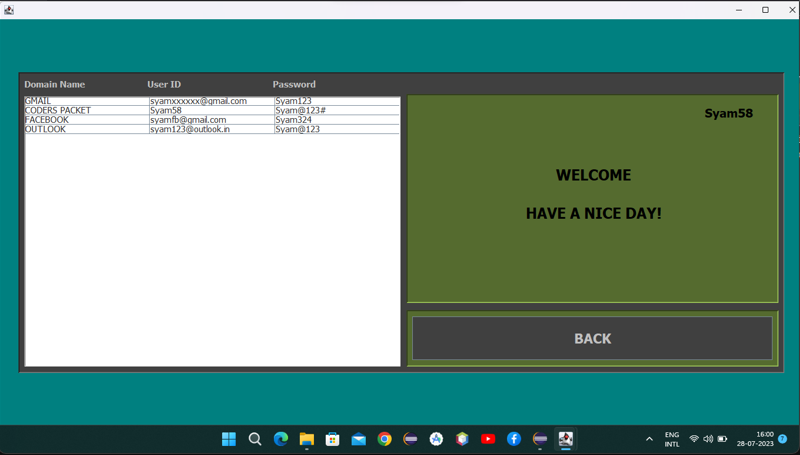Click user ID syamfb@gmail.com cell
The width and height of the screenshot is (800, 455).
coord(212,120)
